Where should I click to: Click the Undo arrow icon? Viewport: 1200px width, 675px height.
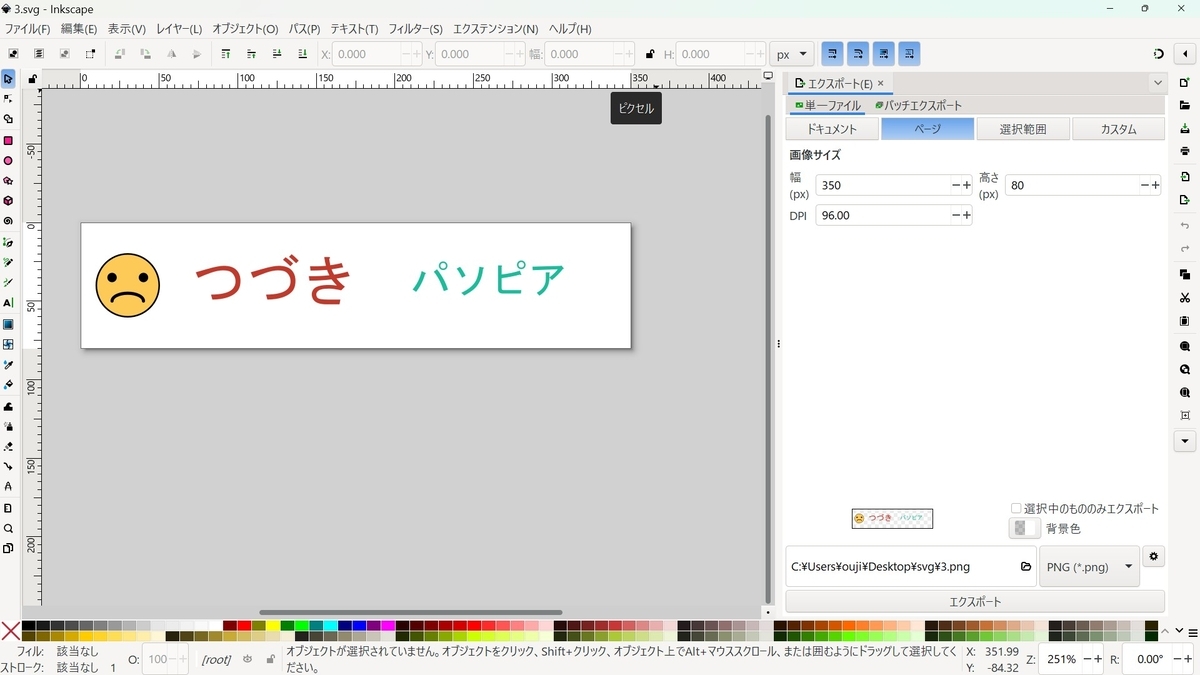(x=1185, y=226)
